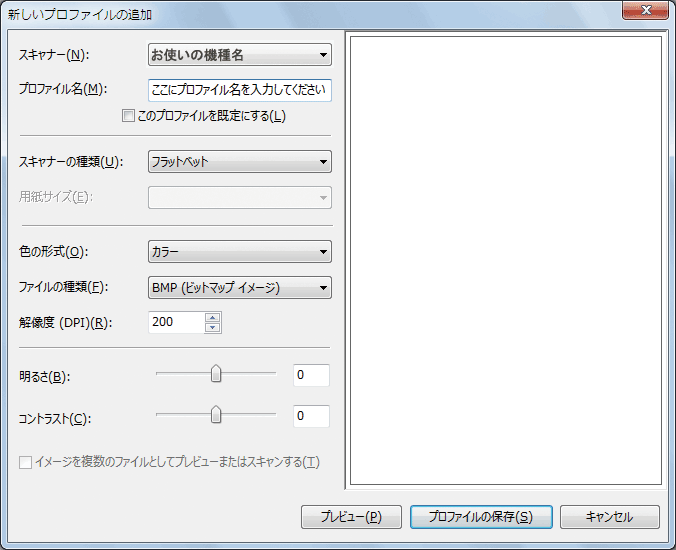676x550 pixels.
Task: Click the 明るさ brightness slider handle
Action: 215,374
